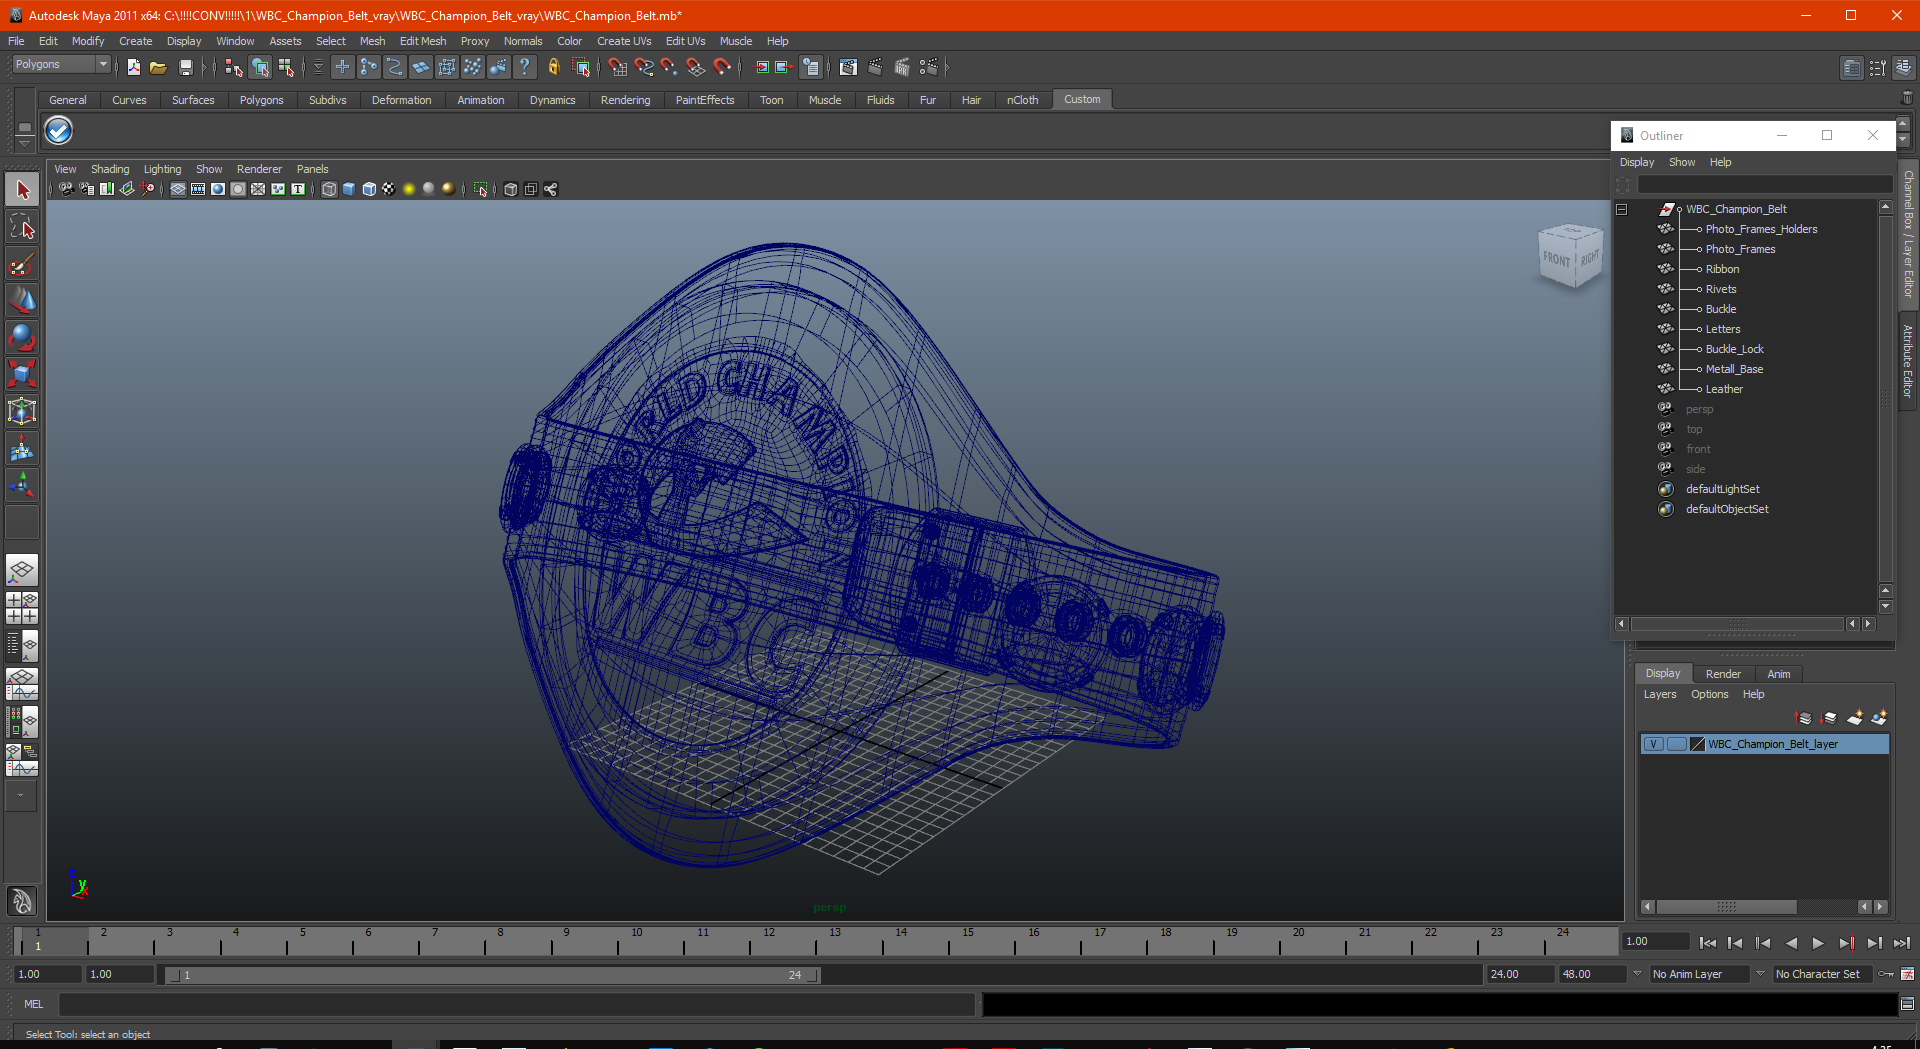The width and height of the screenshot is (1920, 1049).
Task: Toggle display type box of WBC_Champion_Belt_layer
Action: pos(1676,744)
